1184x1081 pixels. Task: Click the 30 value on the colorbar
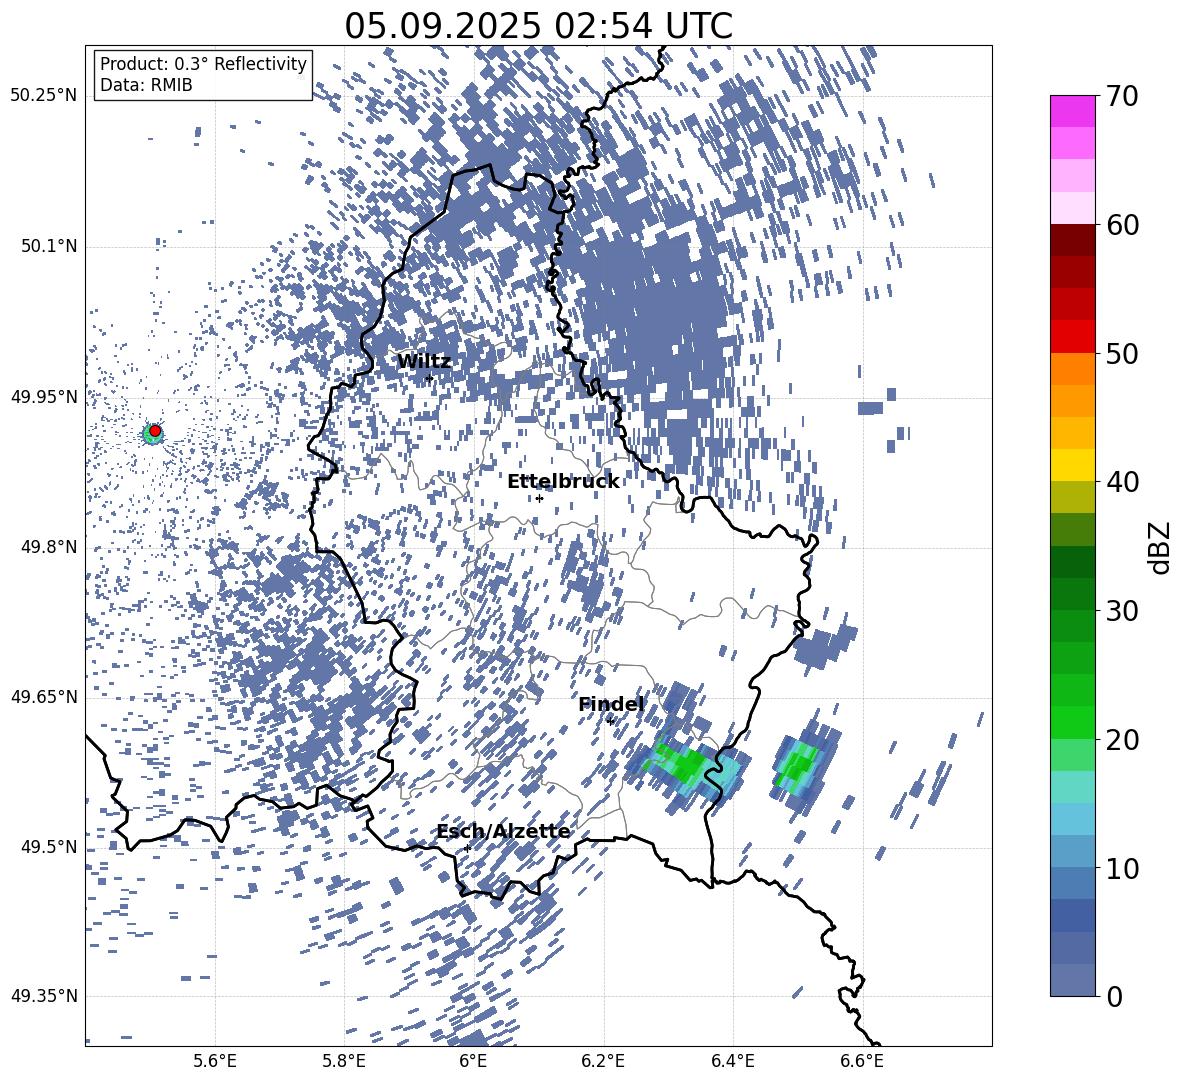click(1122, 610)
